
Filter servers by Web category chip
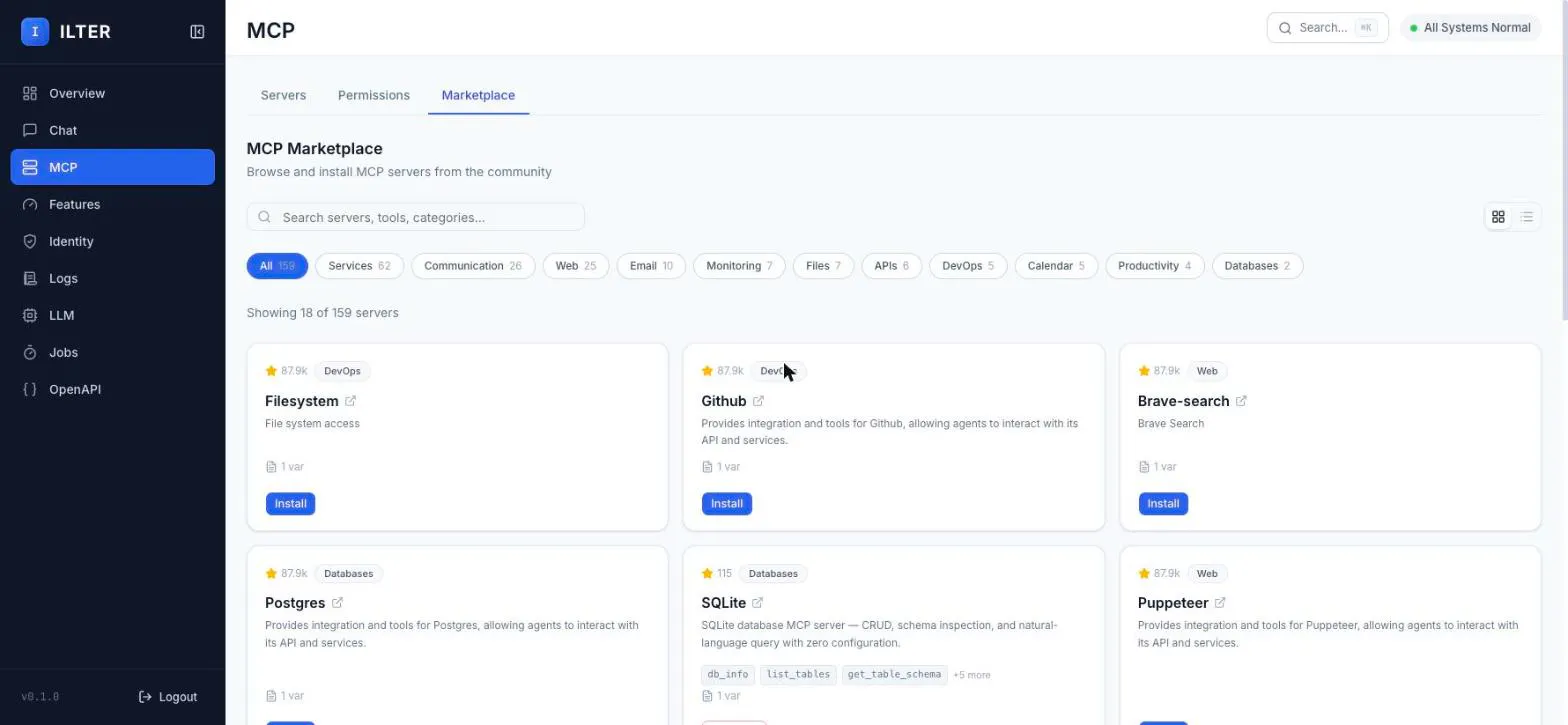[x=576, y=266]
